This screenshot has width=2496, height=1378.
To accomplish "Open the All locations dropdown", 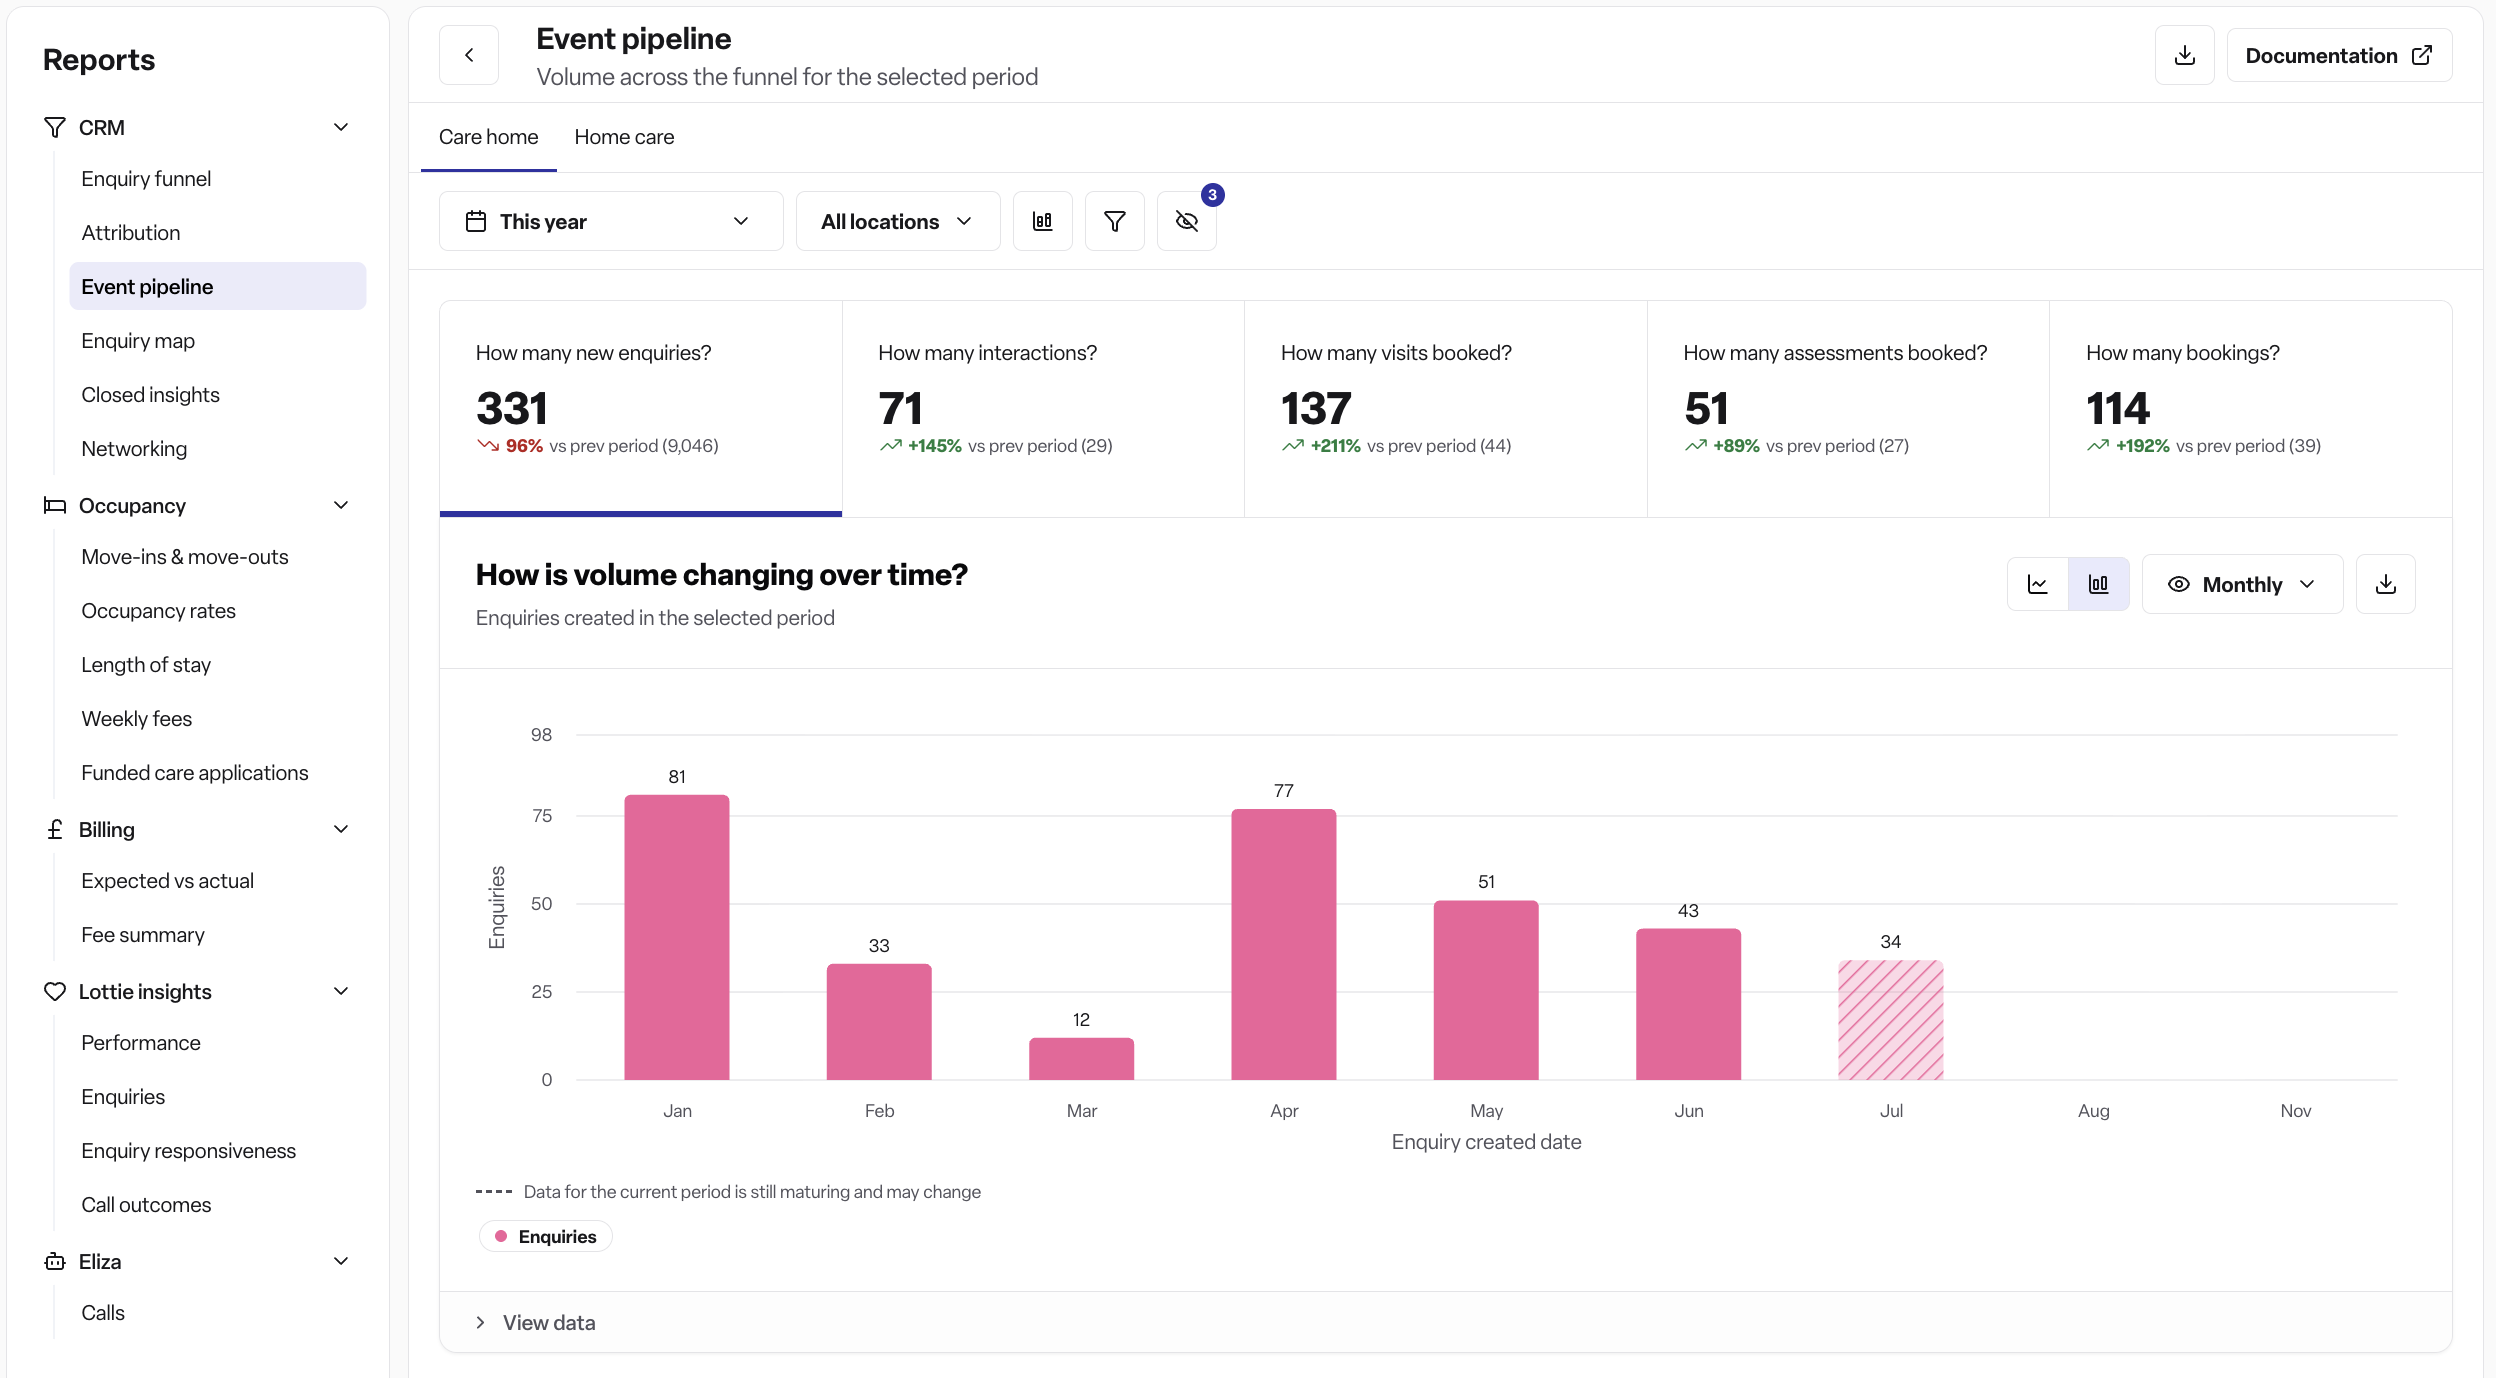I will click(x=898, y=221).
